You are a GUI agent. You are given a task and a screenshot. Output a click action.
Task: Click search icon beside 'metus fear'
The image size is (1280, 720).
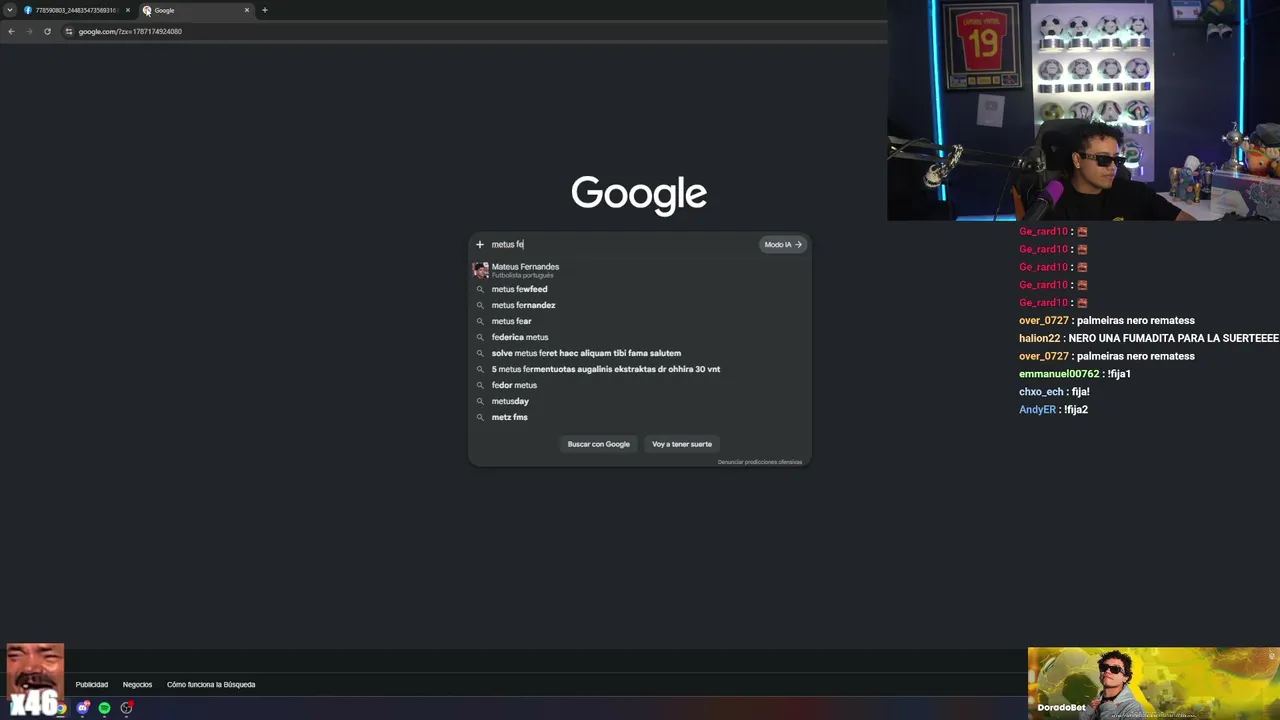click(480, 321)
